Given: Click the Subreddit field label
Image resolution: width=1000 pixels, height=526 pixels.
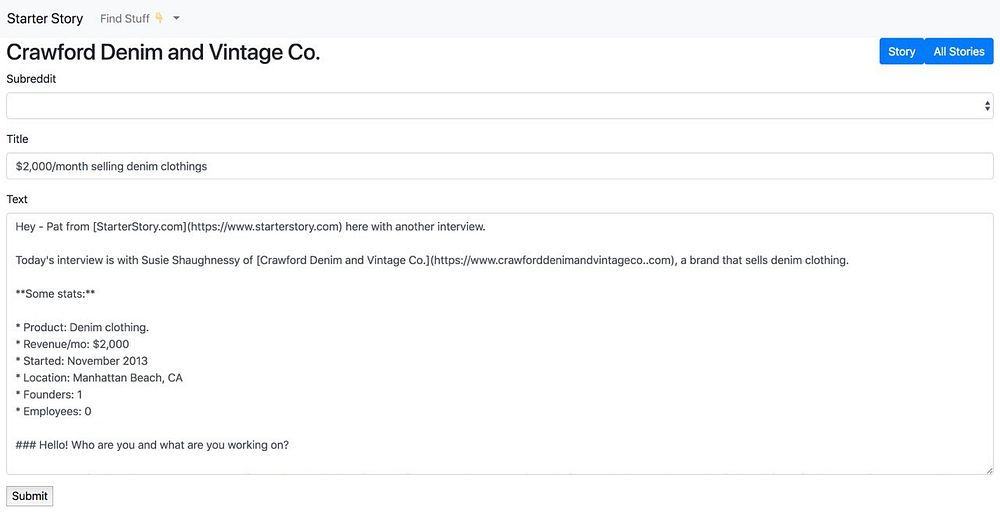Looking at the screenshot, I should click(x=38, y=79).
